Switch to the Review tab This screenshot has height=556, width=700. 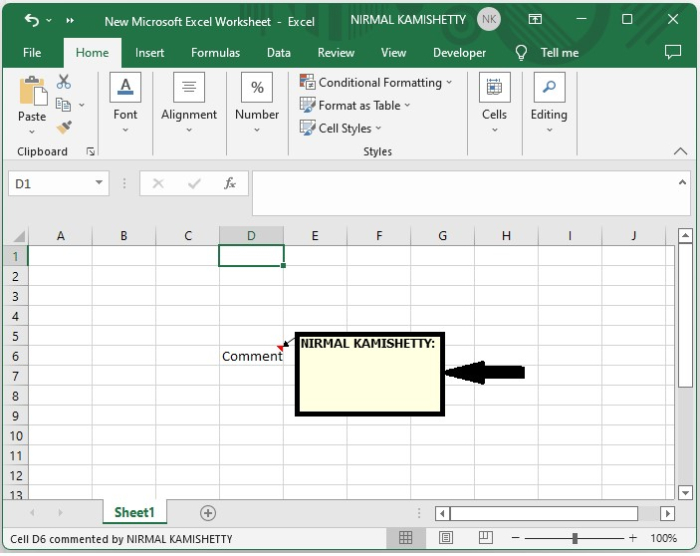coord(336,53)
